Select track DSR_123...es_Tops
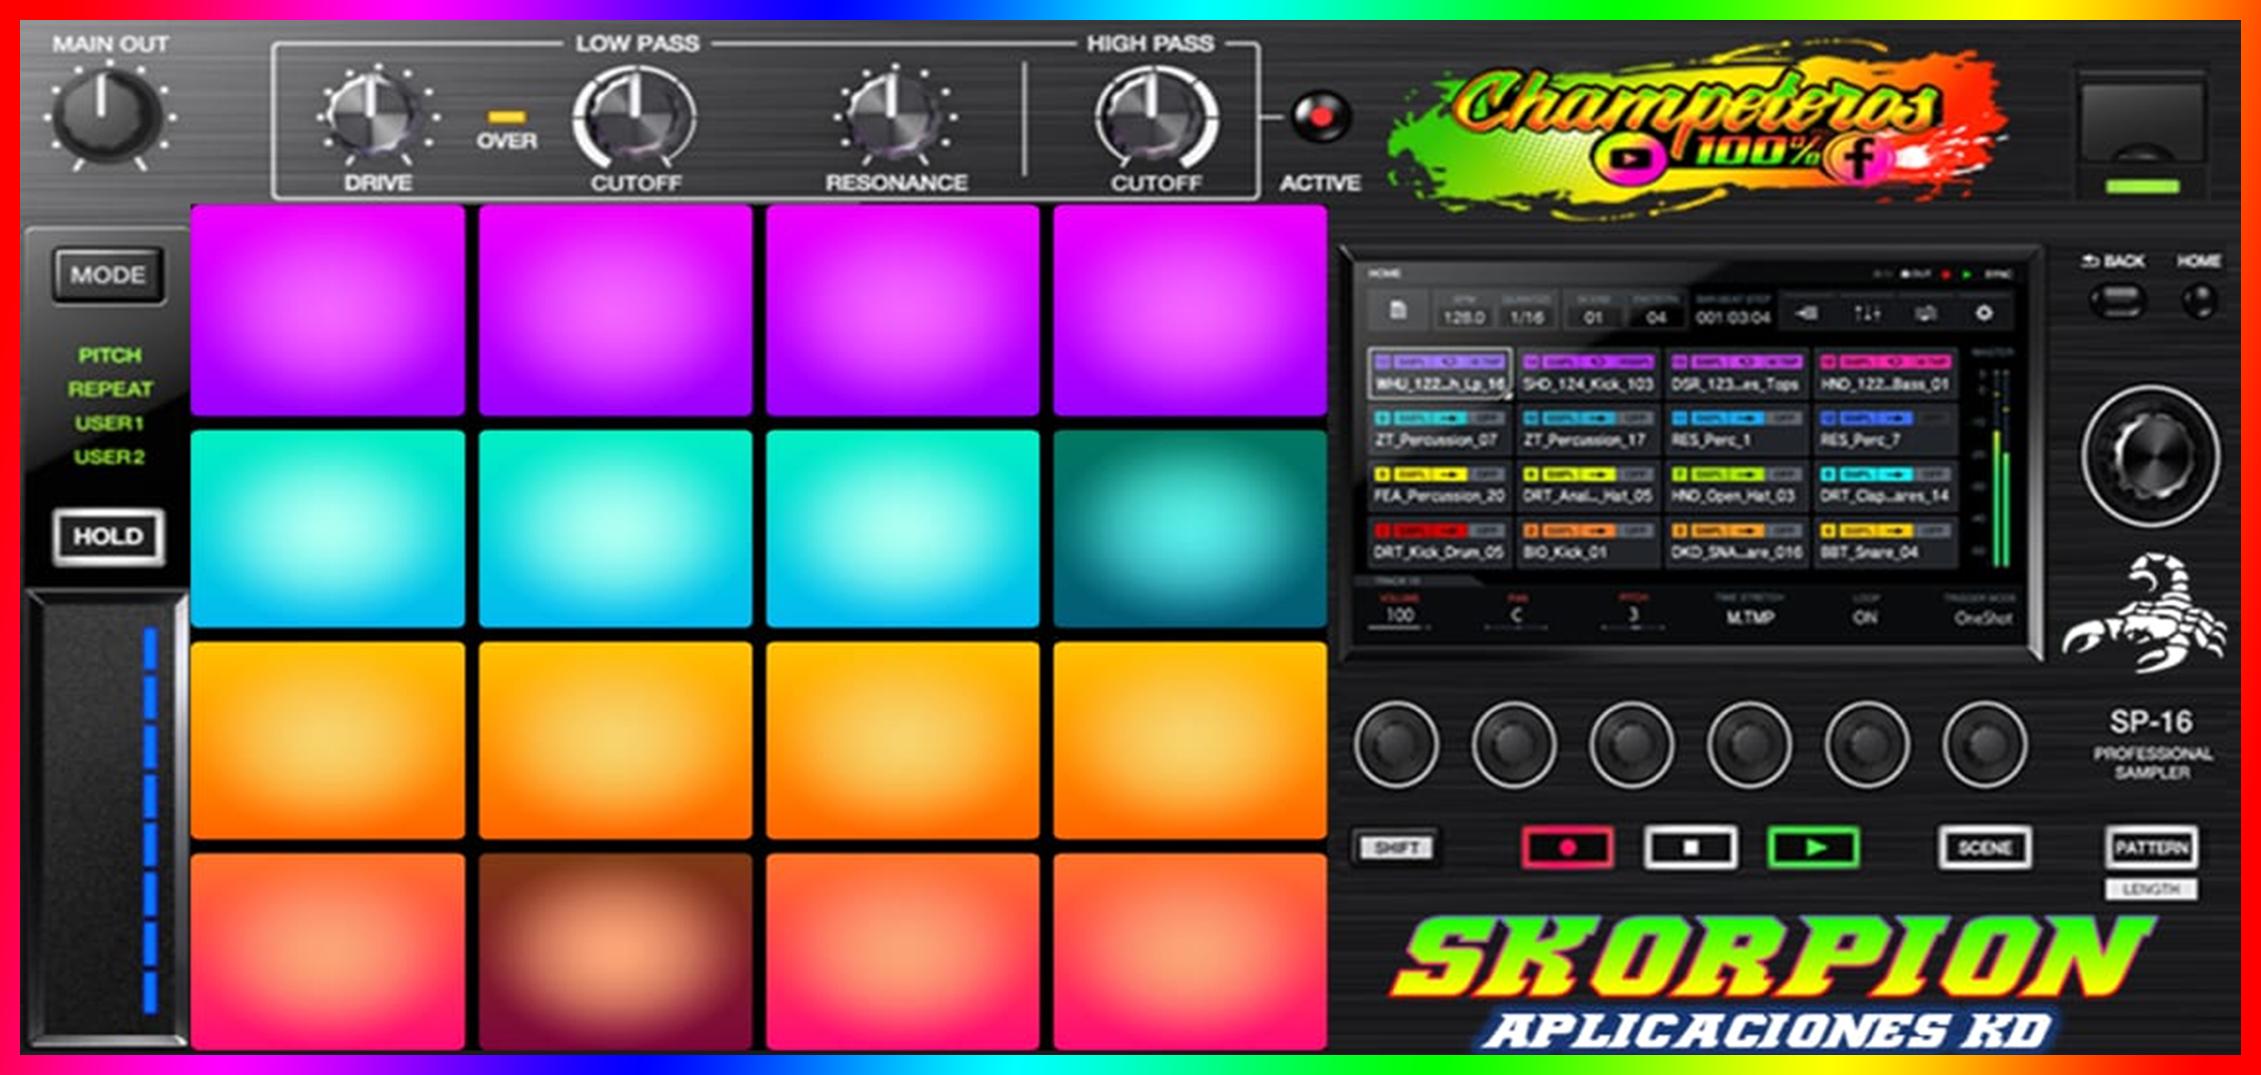Viewport: 2261px width, 1075px height. click(1736, 374)
